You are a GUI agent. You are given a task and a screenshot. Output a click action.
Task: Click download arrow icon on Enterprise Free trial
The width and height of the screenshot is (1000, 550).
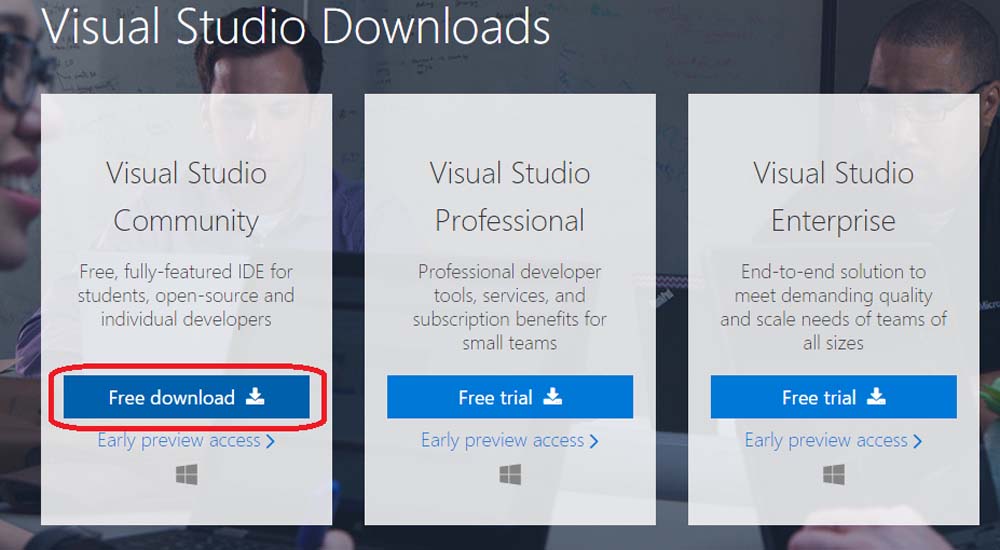point(876,396)
